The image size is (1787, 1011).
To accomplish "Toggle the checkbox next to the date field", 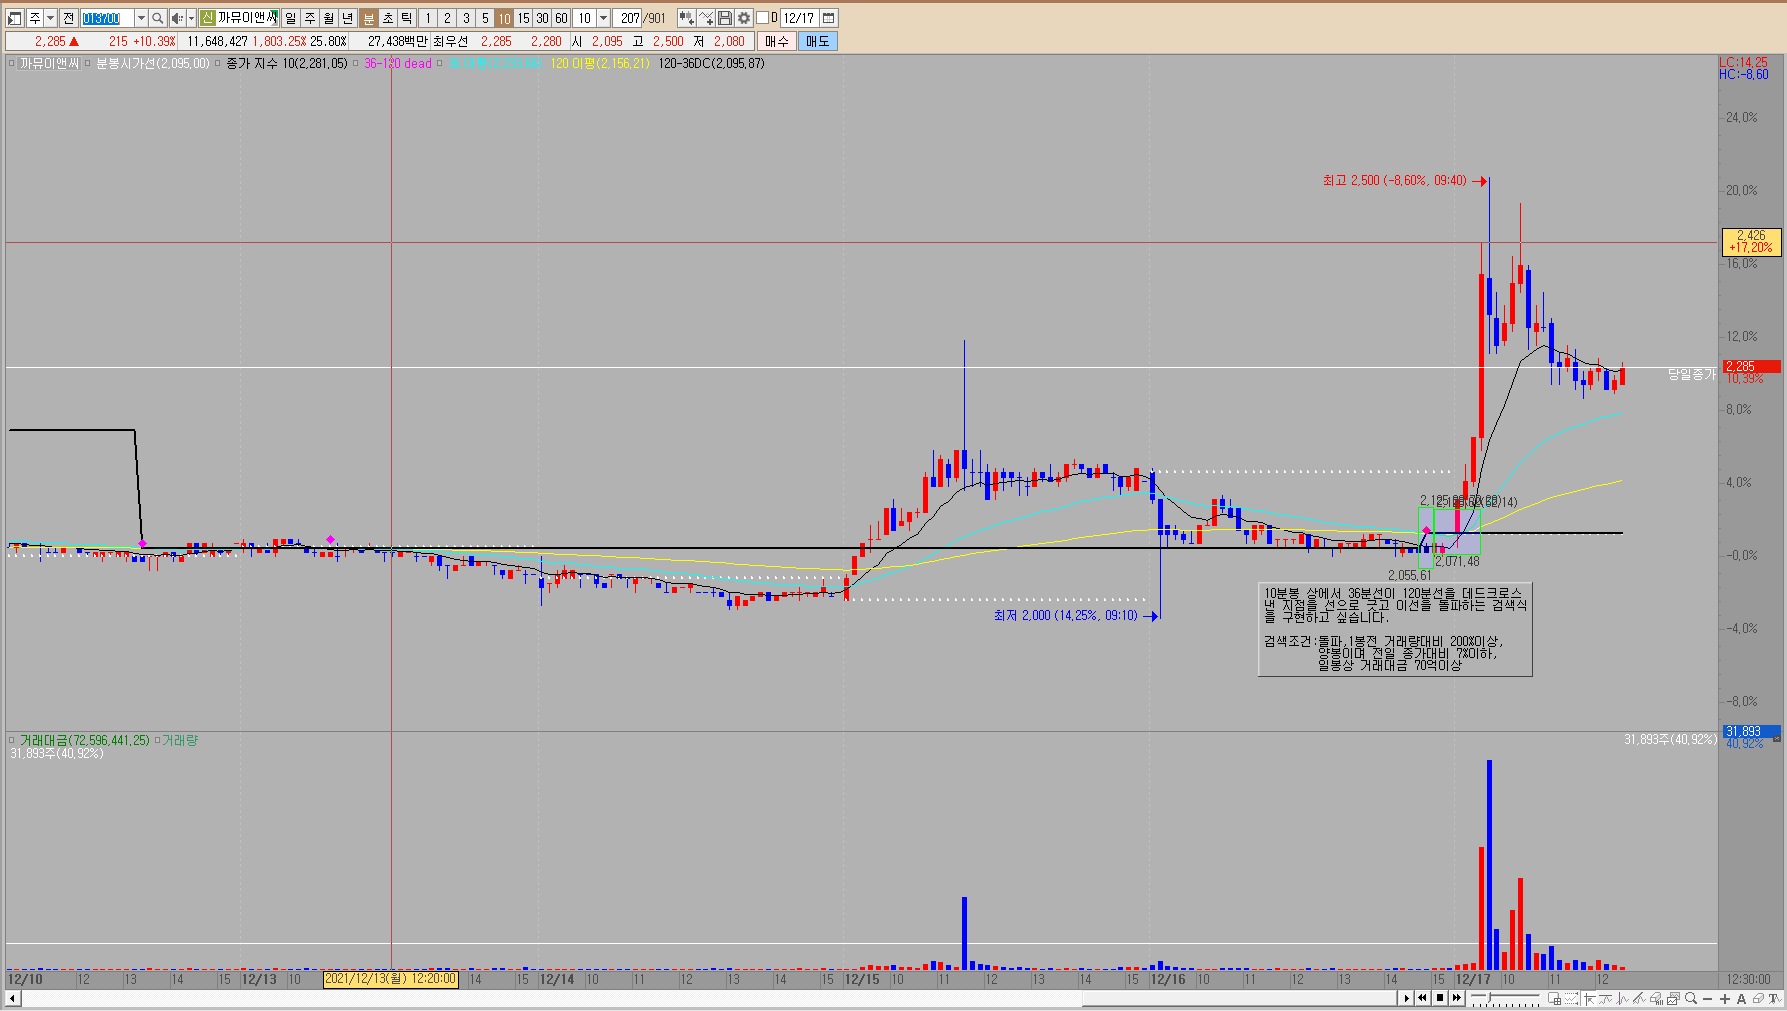I will tap(762, 18).
